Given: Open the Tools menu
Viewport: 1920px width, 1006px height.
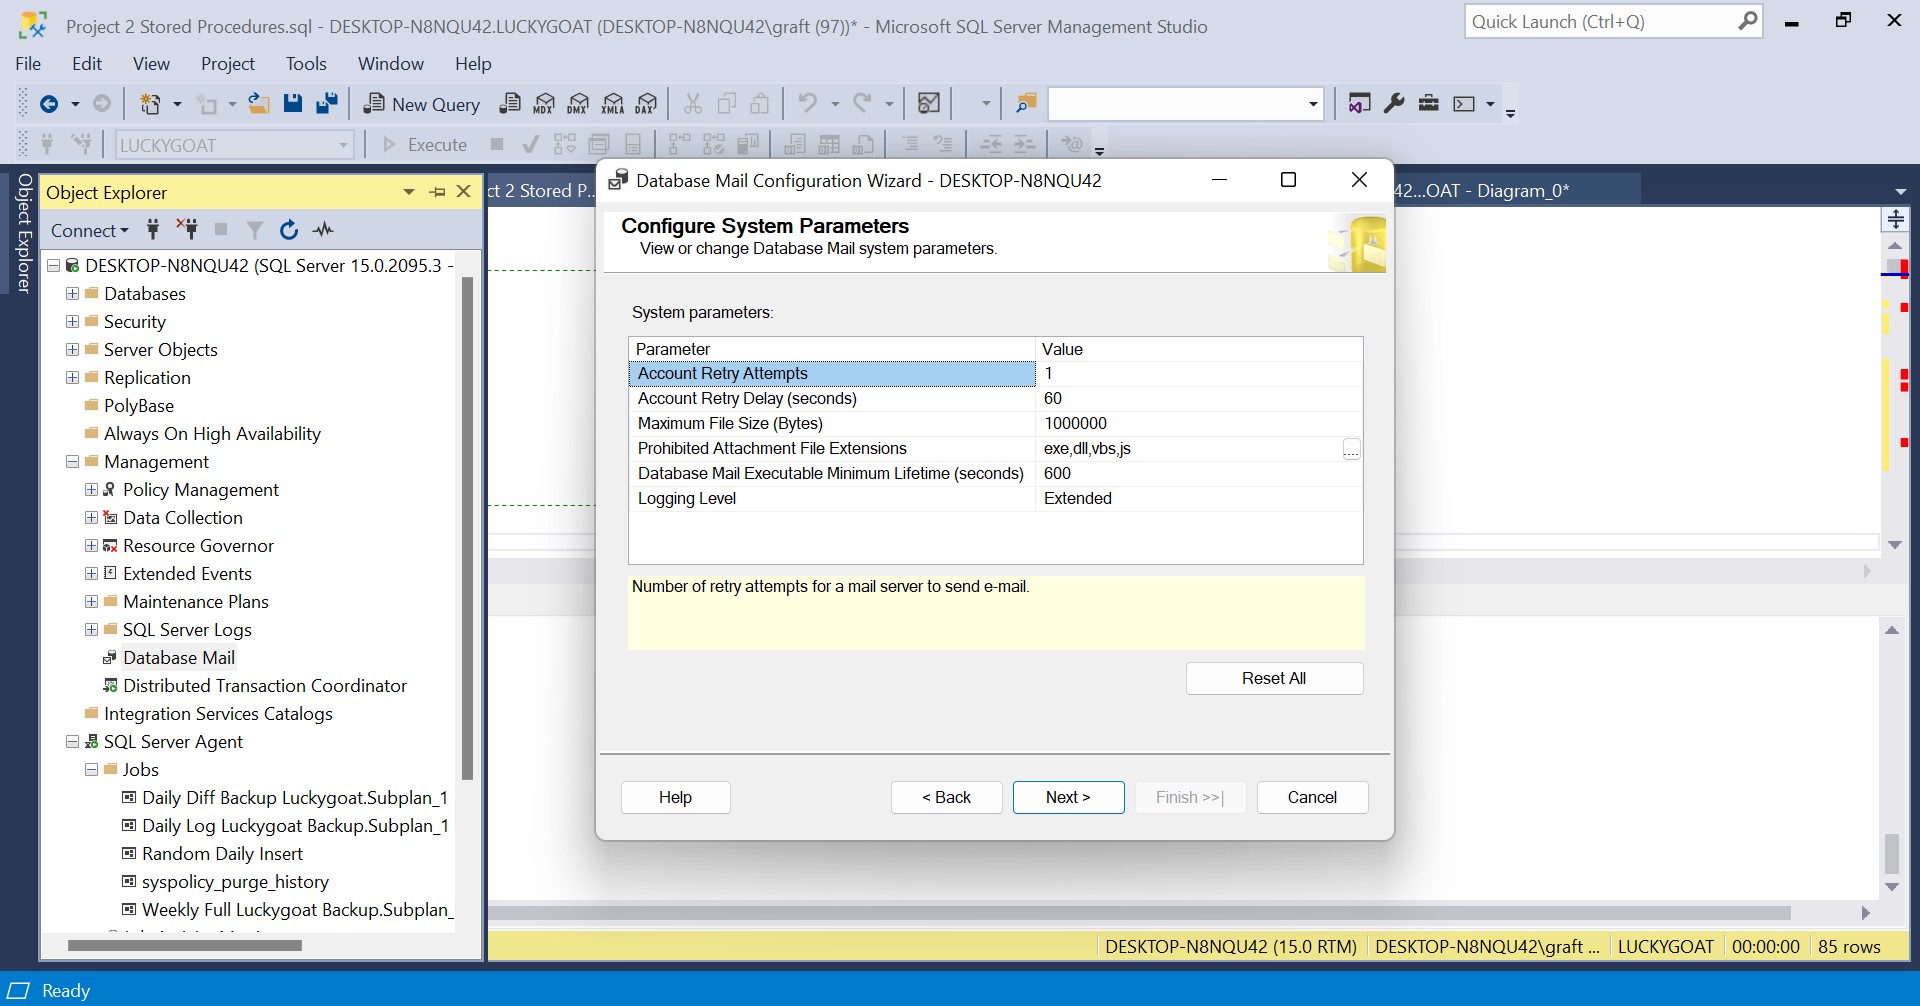Looking at the screenshot, I should [305, 64].
